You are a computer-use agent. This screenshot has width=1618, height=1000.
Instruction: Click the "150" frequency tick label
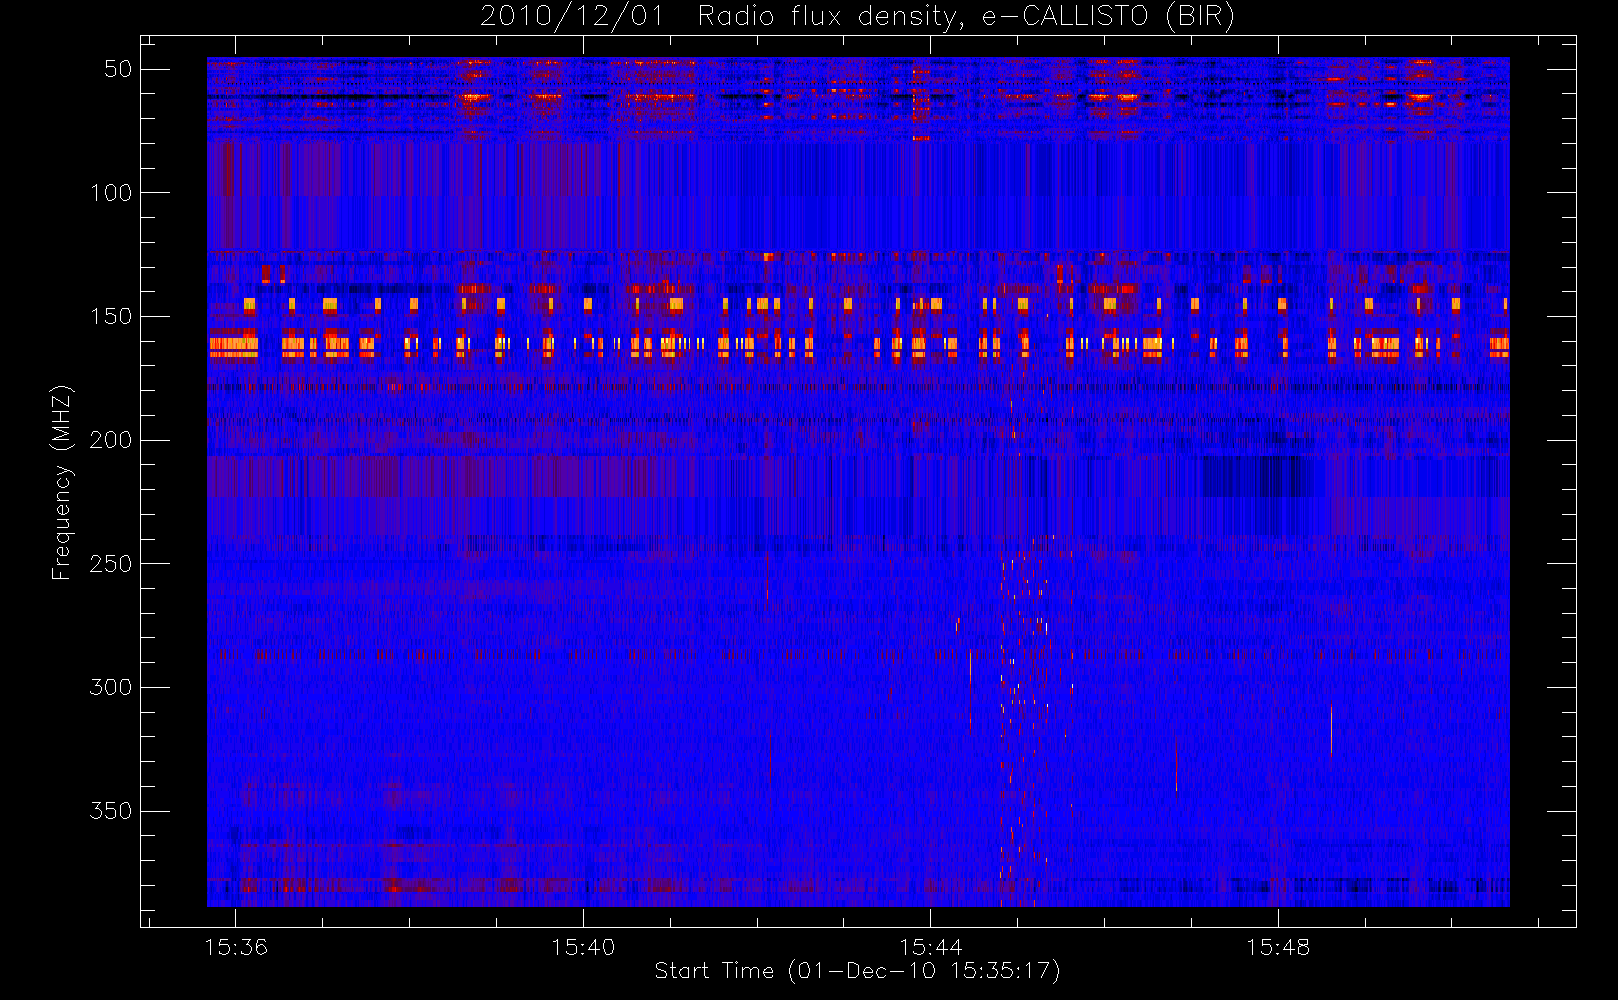(111, 317)
